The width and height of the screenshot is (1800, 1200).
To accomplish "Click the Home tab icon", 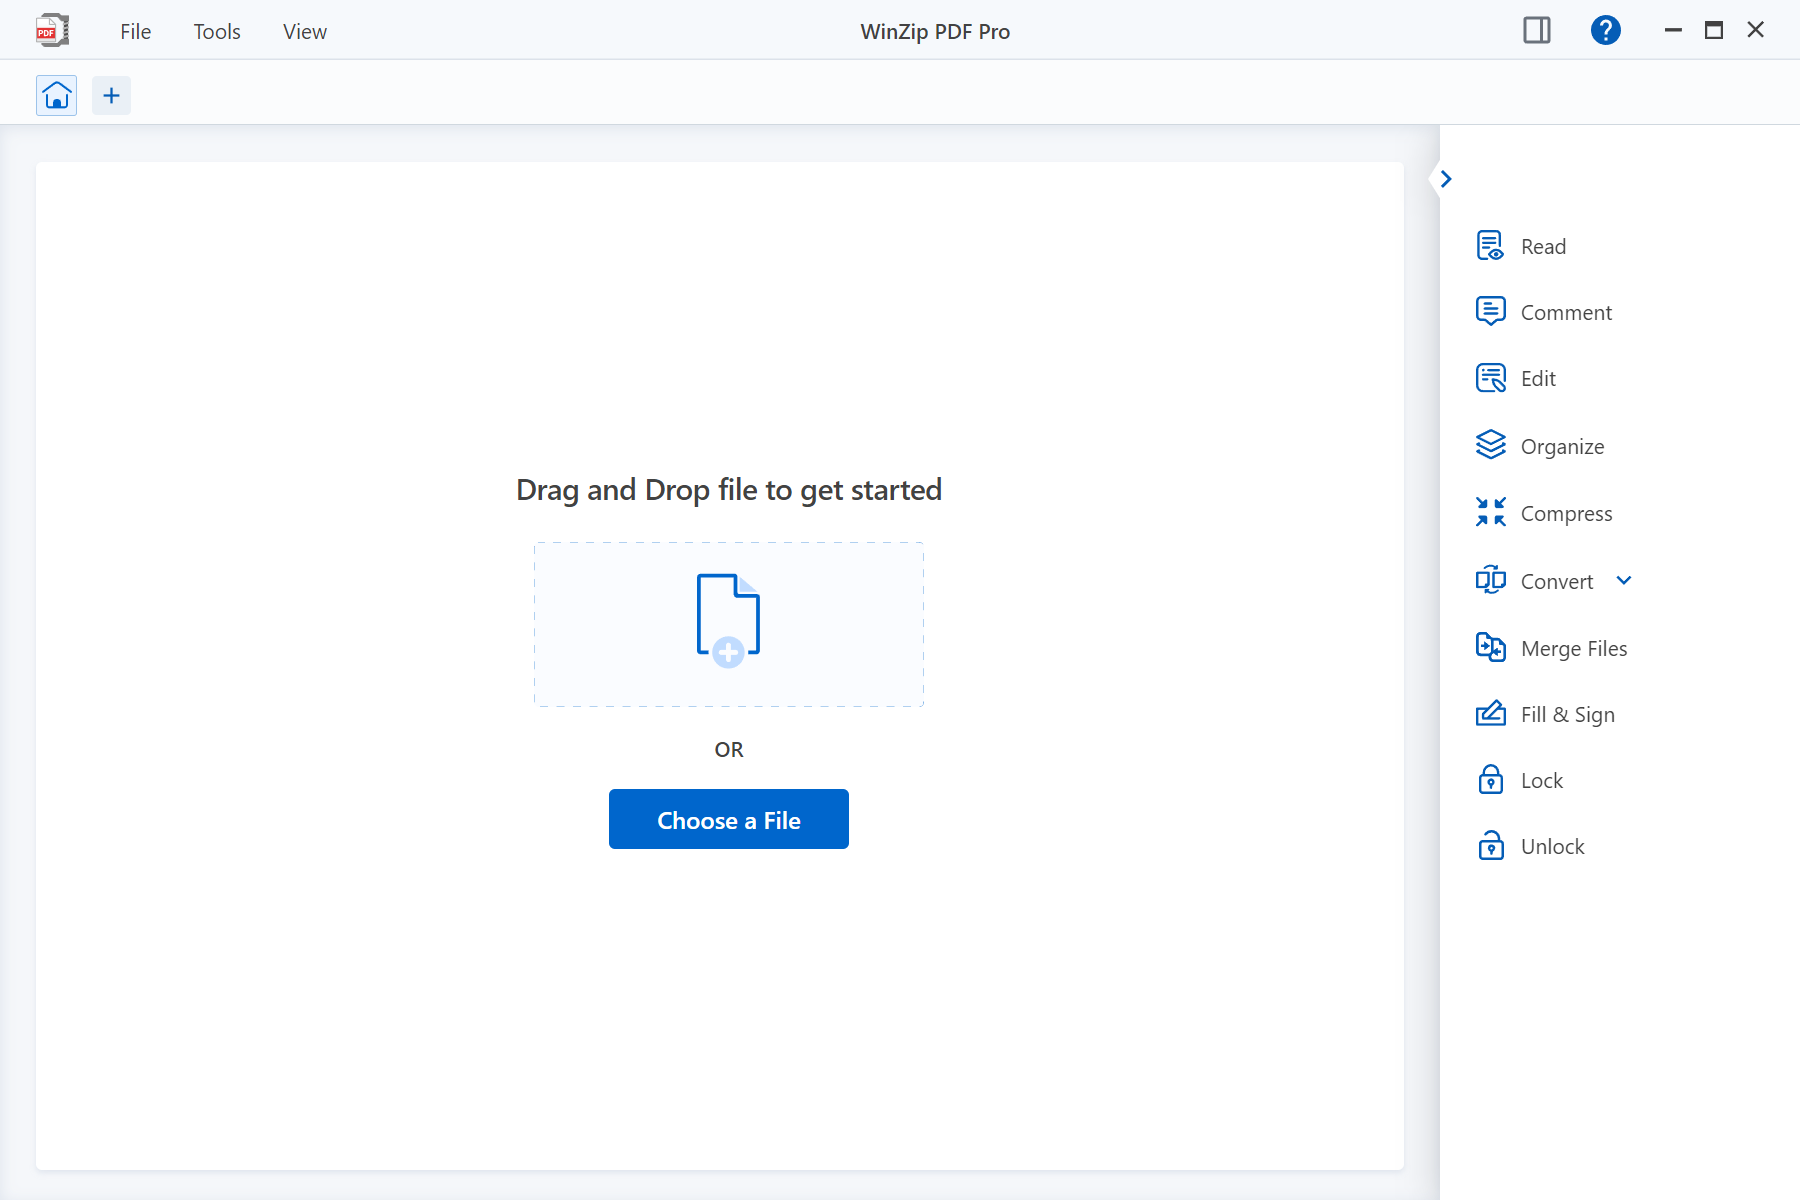I will pos(57,96).
